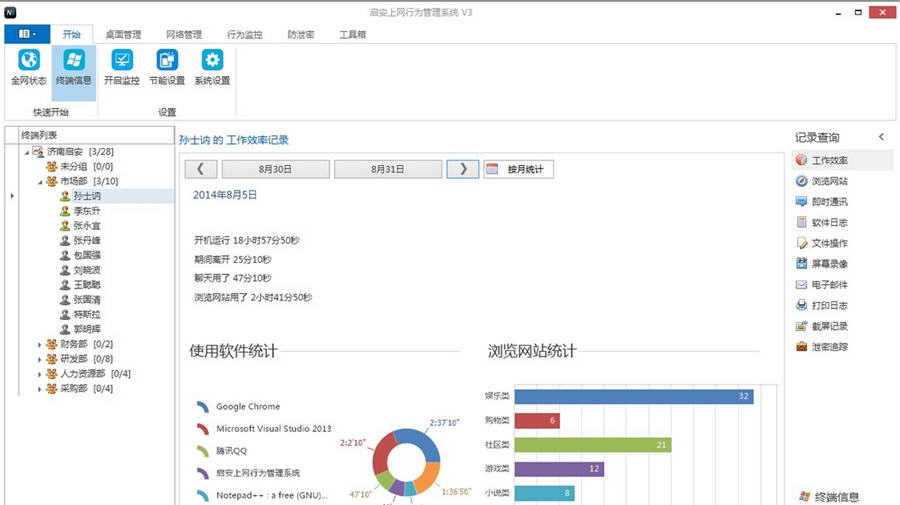Screen dimensions: 900x505
Task: Select user 张丹峰
Action: click(x=81, y=240)
